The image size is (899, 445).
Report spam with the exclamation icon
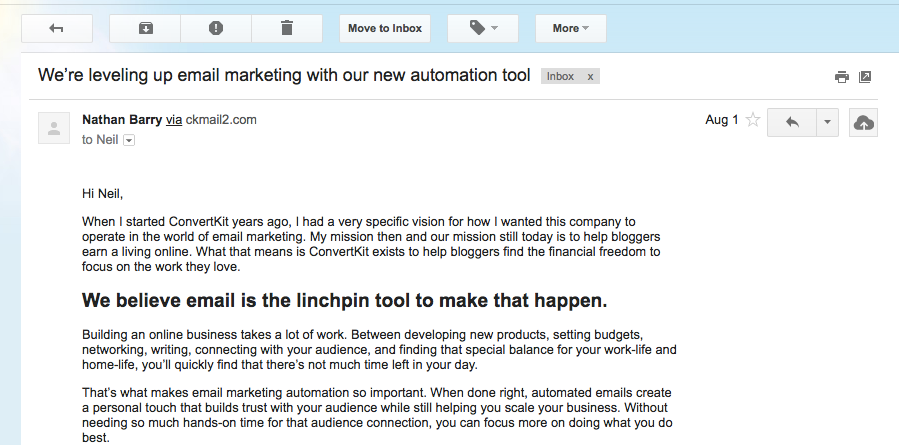coord(216,28)
